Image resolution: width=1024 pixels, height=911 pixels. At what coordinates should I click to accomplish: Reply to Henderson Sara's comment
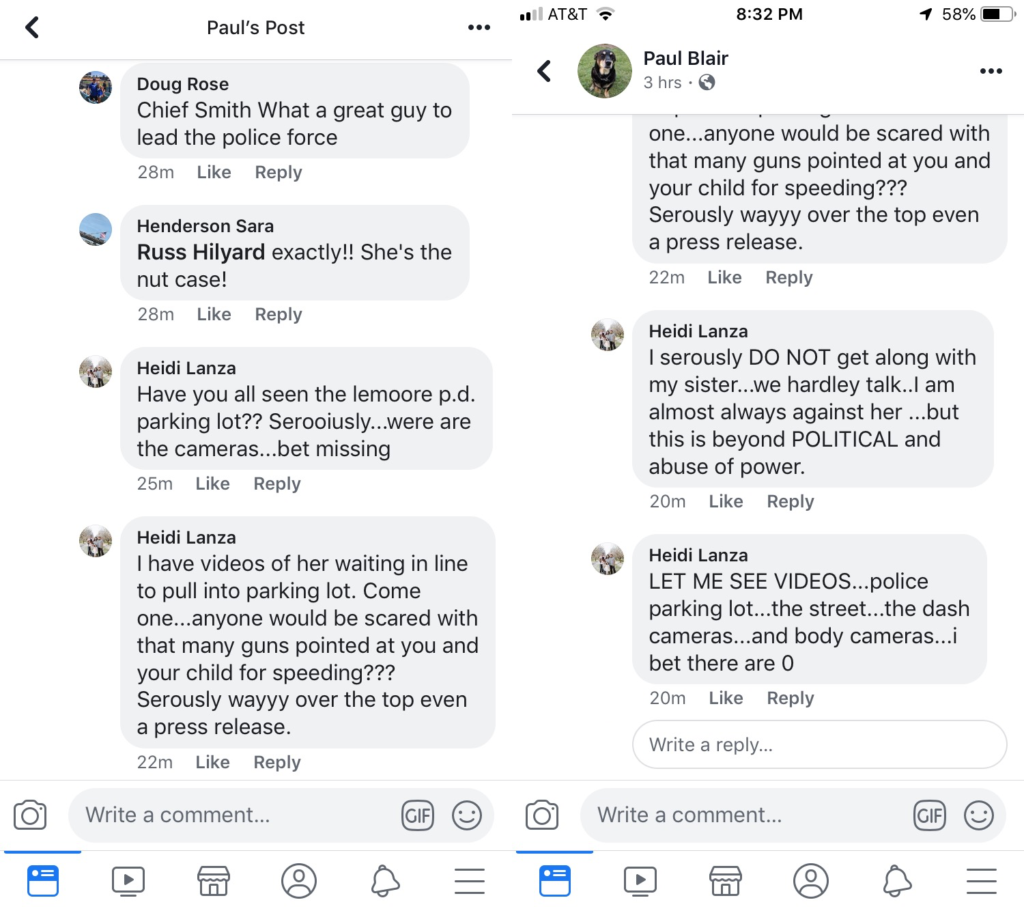278,314
